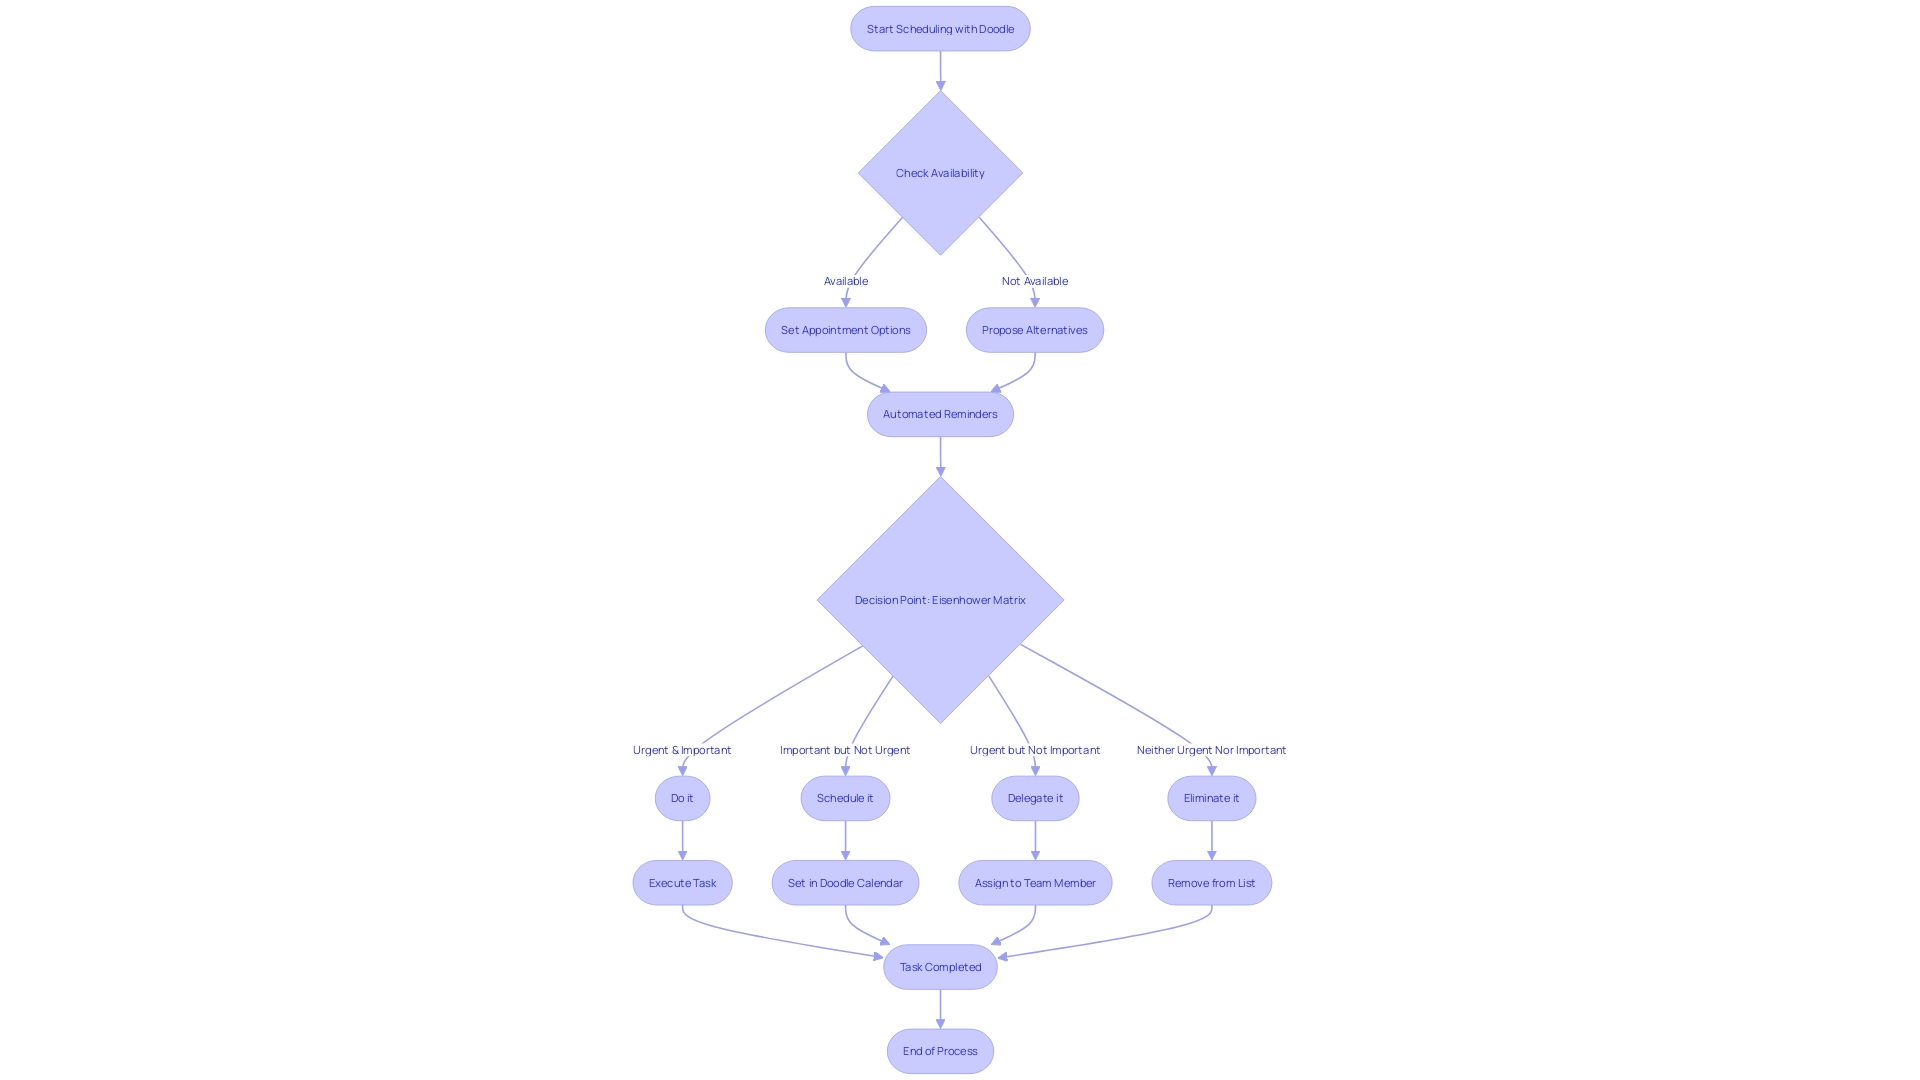Viewport: 1920px width, 1080px height.
Task: Select the Propose Alternatives node
Action: pos(1034,328)
